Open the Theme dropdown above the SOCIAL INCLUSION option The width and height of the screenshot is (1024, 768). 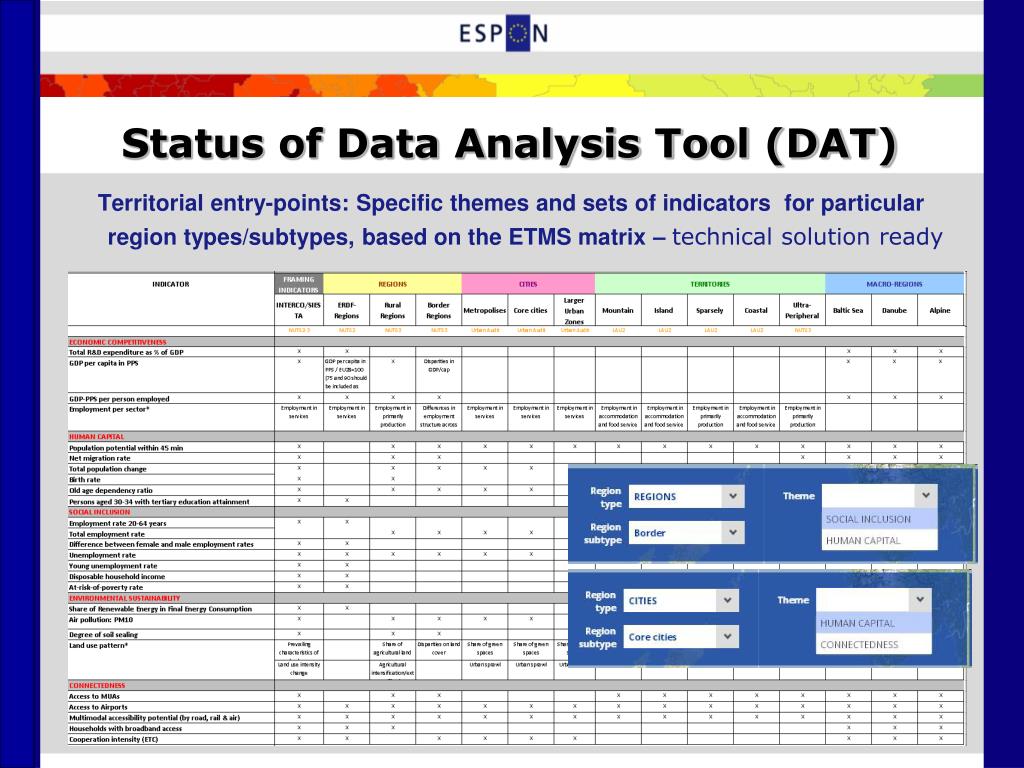(x=879, y=496)
